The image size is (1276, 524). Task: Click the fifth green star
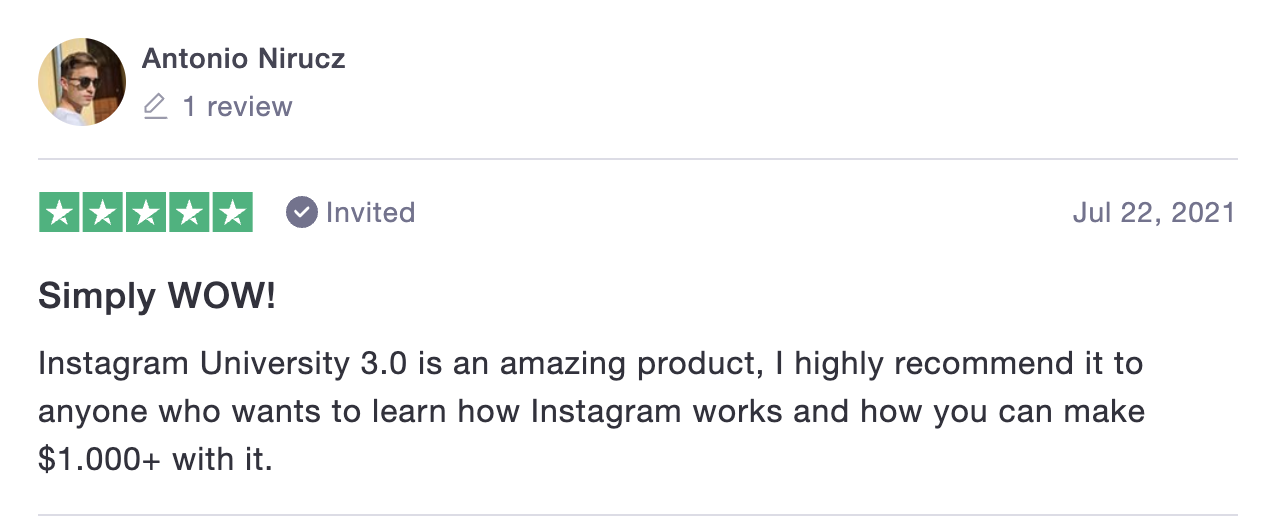point(232,212)
